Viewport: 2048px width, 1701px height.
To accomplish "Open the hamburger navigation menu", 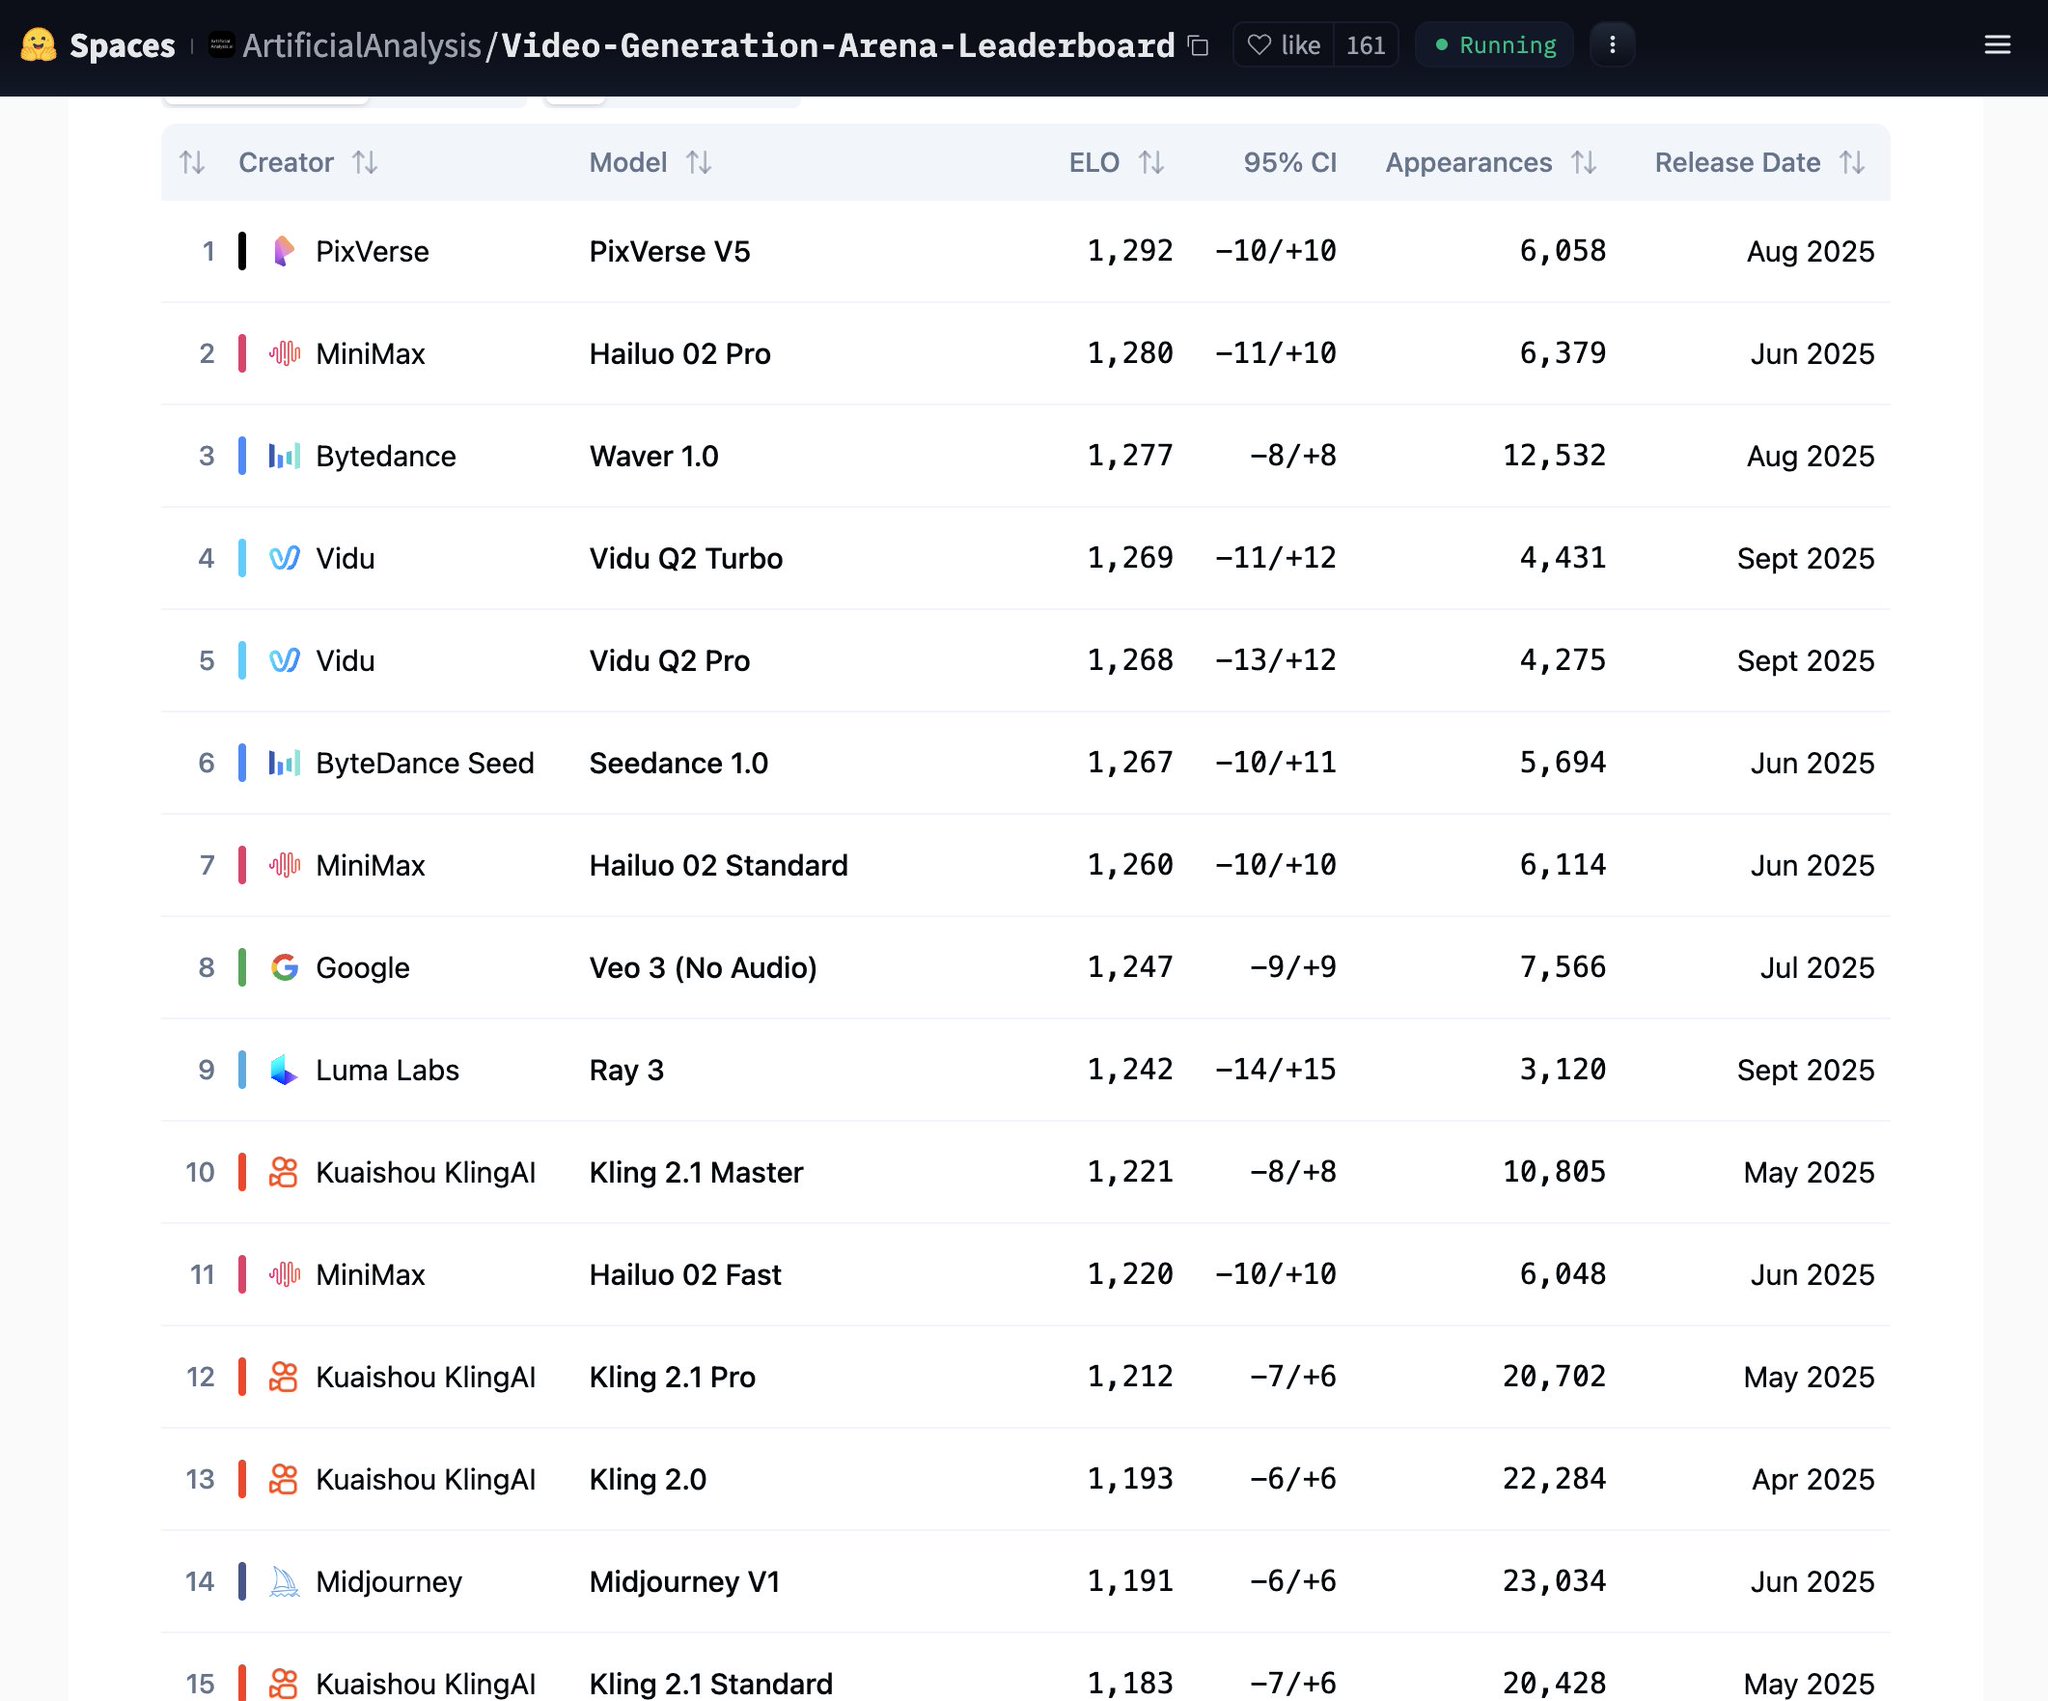I will tap(1997, 45).
